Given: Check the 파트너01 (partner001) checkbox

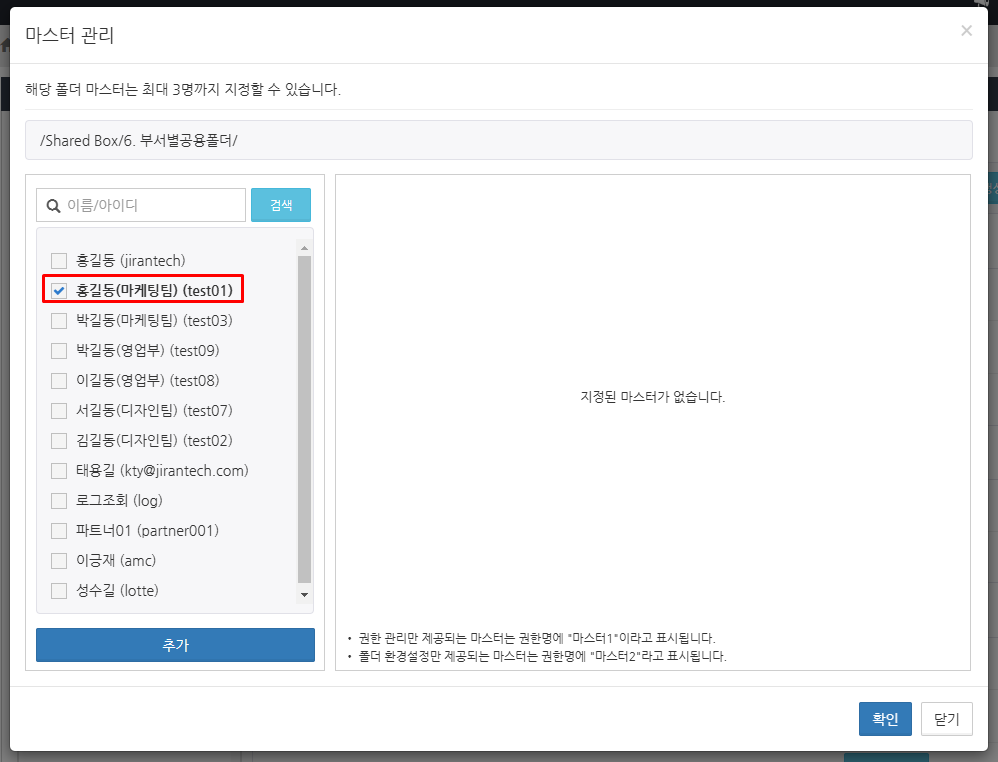Looking at the screenshot, I should click(x=59, y=531).
